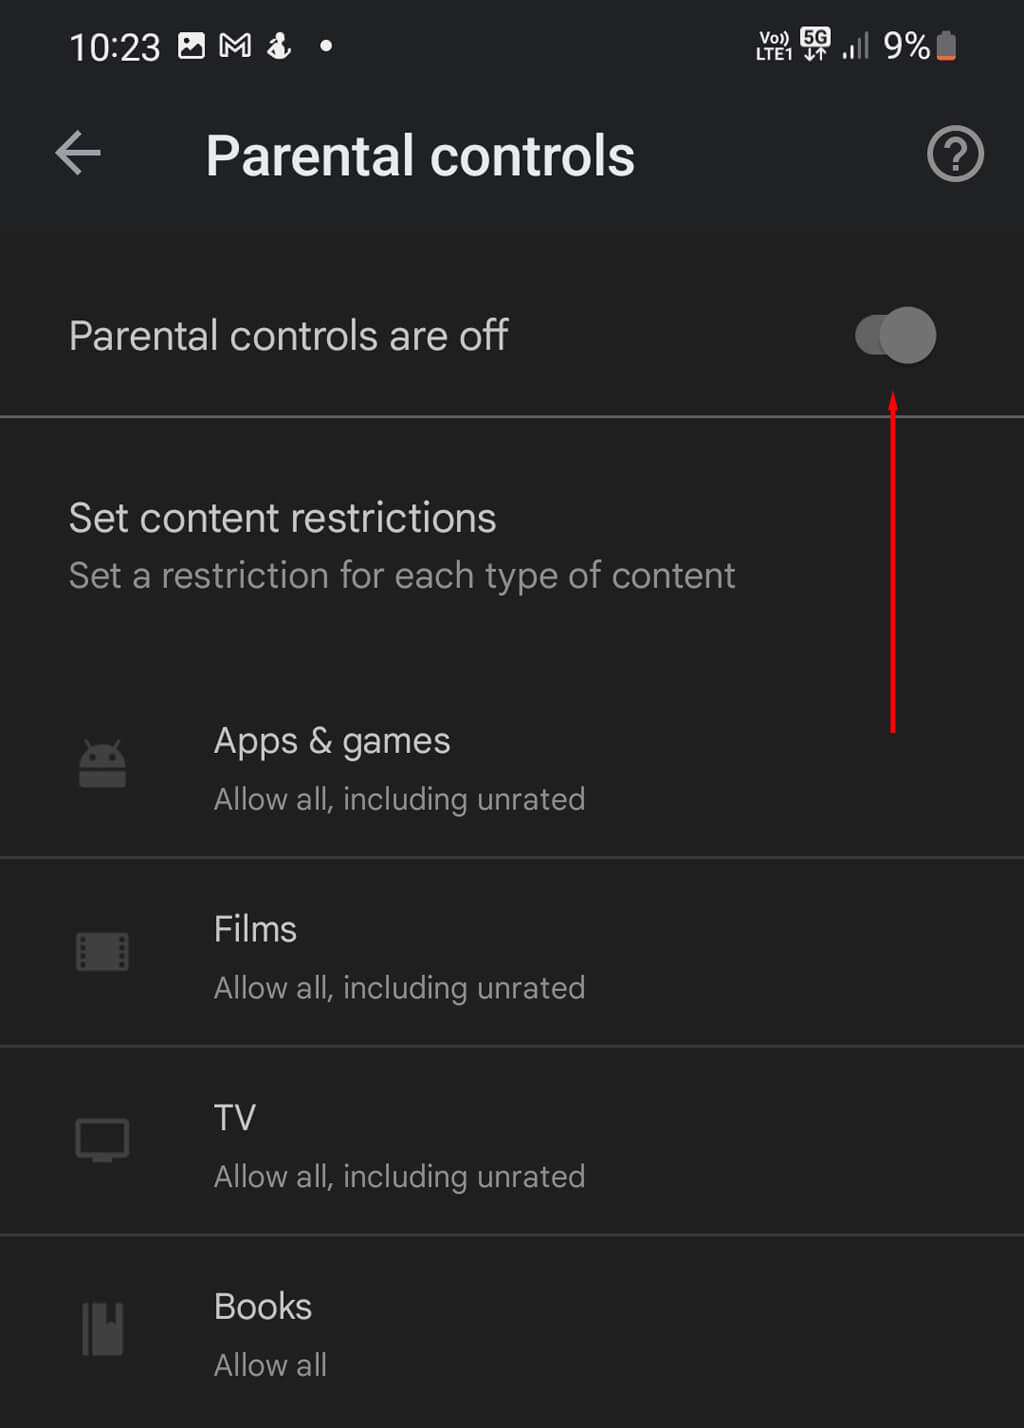The image size is (1024, 1428).
Task: Tap 'Set content restrictions' heading
Action: coord(282,519)
